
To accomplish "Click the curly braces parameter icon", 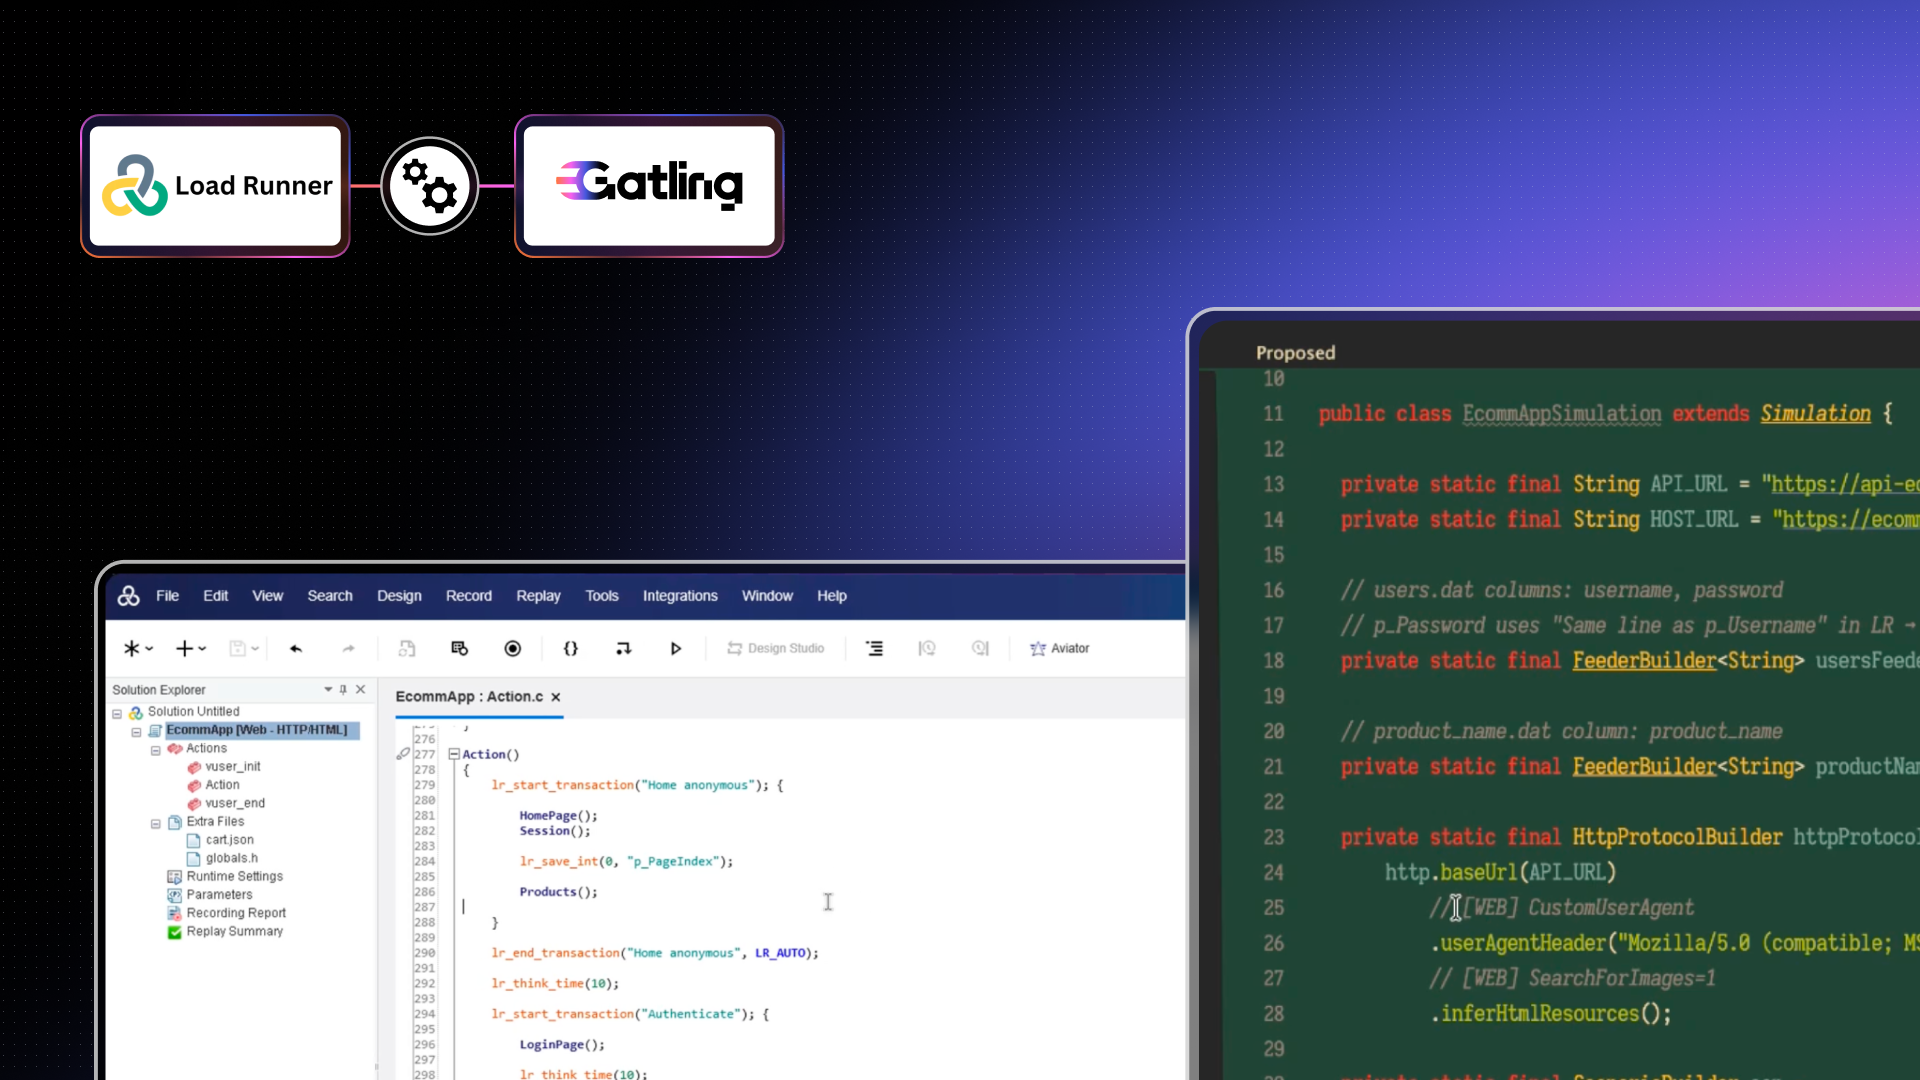I will [x=570, y=648].
